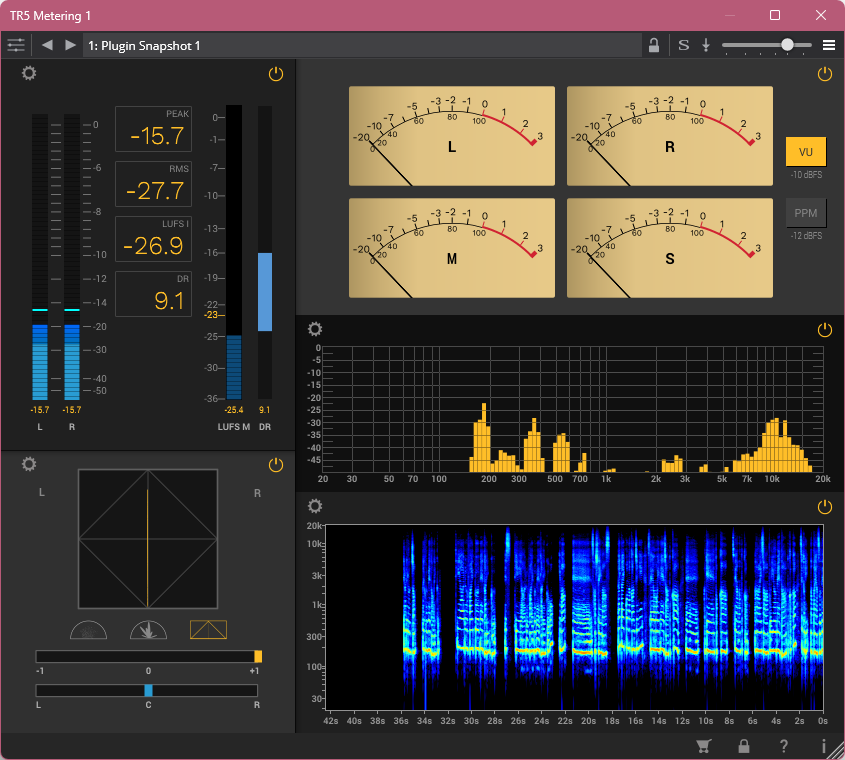The height and width of the screenshot is (760, 845).
Task: Open spectrogram panel gear settings
Action: (x=315, y=506)
